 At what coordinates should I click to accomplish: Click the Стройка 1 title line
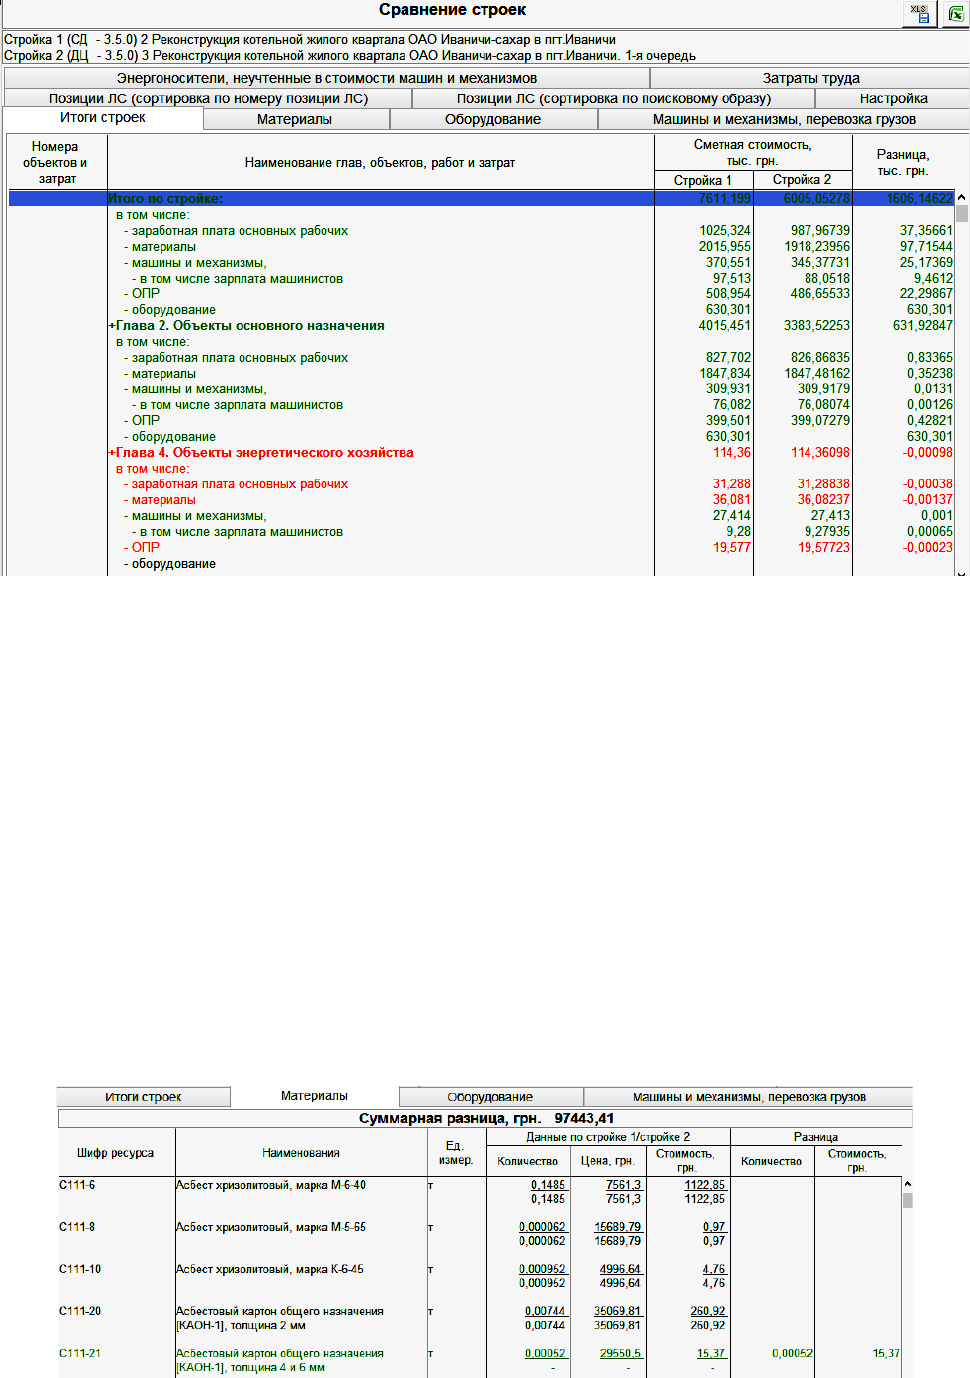pyautogui.click(x=310, y=40)
